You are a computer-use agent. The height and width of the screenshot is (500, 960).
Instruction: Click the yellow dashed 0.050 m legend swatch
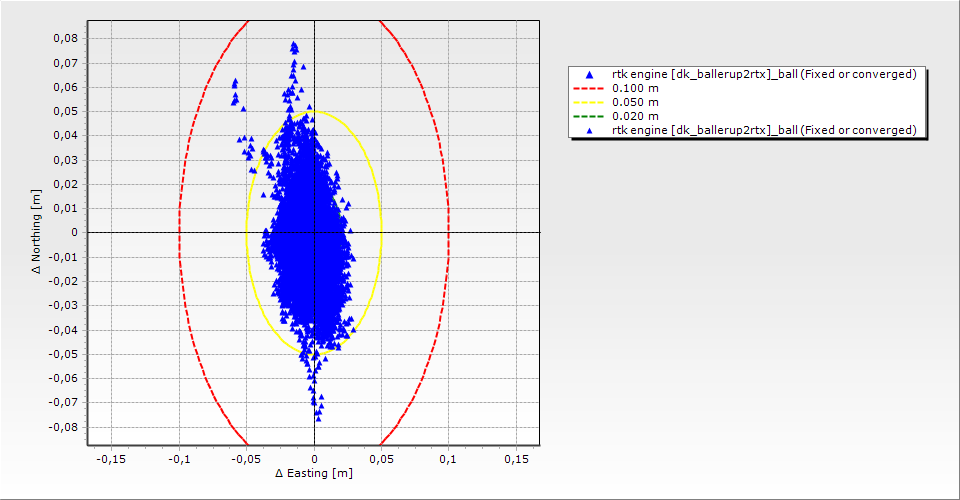click(x=588, y=102)
